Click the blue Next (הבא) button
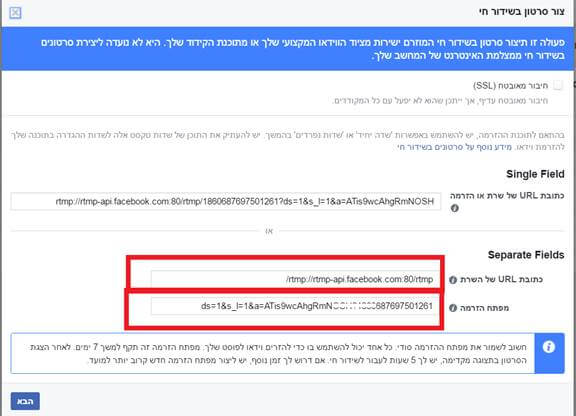This screenshot has width=576, height=416. pos(25,401)
